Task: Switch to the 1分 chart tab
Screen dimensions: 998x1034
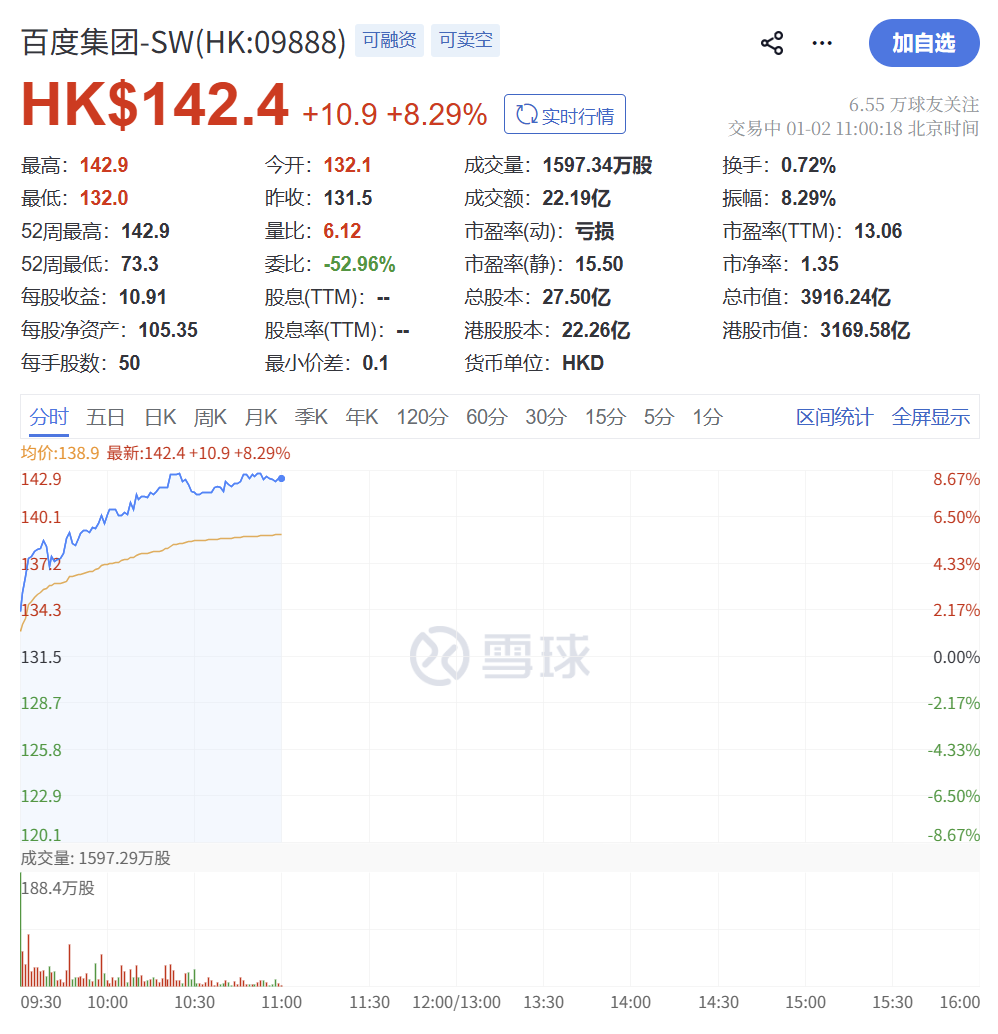Action: [708, 417]
